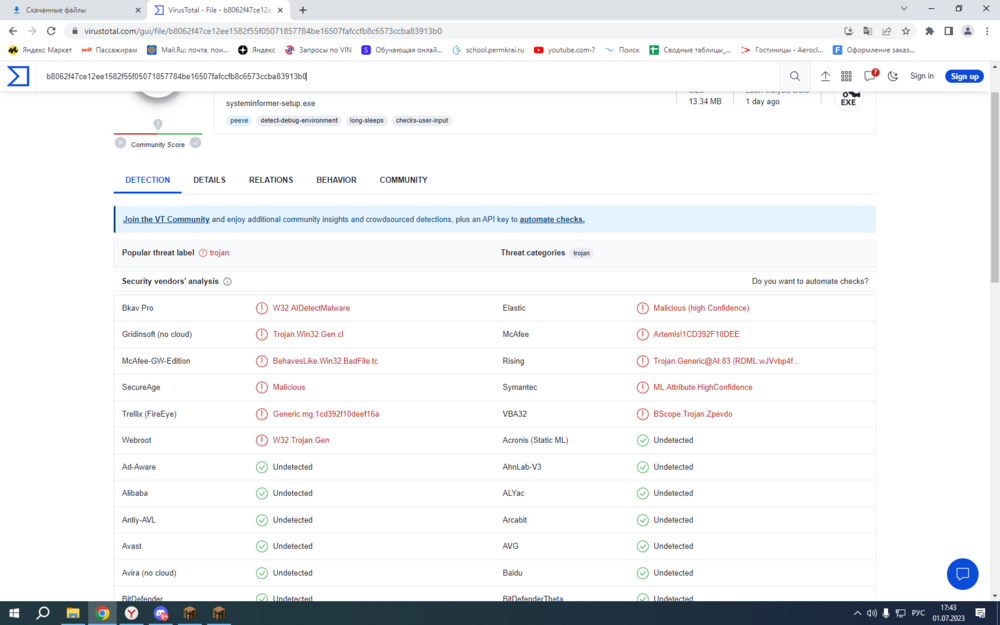Click the Join the VT Community link
Viewport: 1000px width, 625px height.
pos(166,219)
